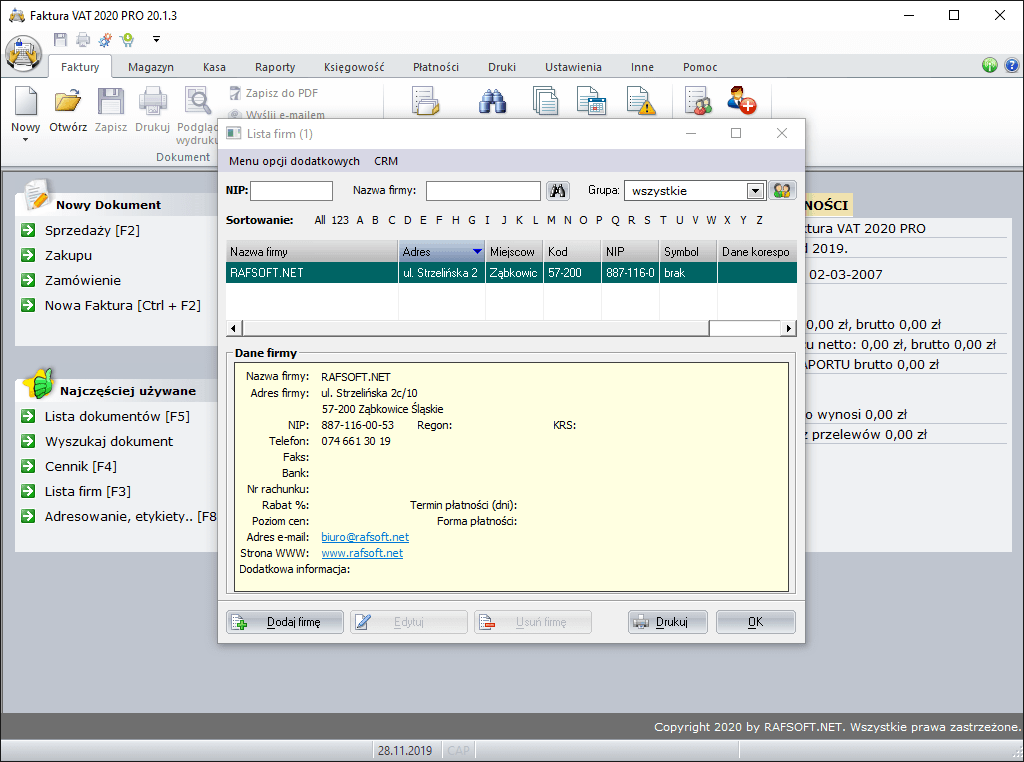Click the blue help question mark icon
Screen dimensions: 1024x762
(1012, 65)
